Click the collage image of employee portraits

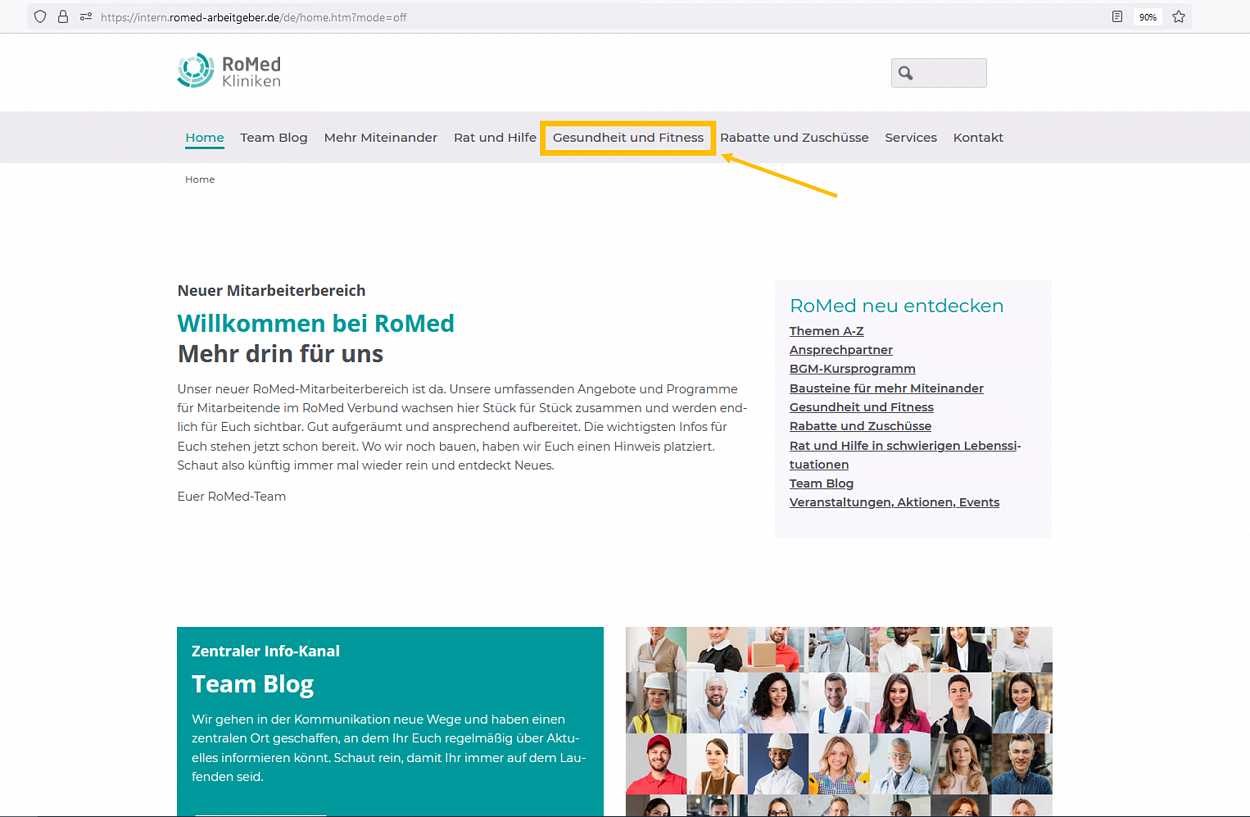pyautogui.click(x=839, y=722)
